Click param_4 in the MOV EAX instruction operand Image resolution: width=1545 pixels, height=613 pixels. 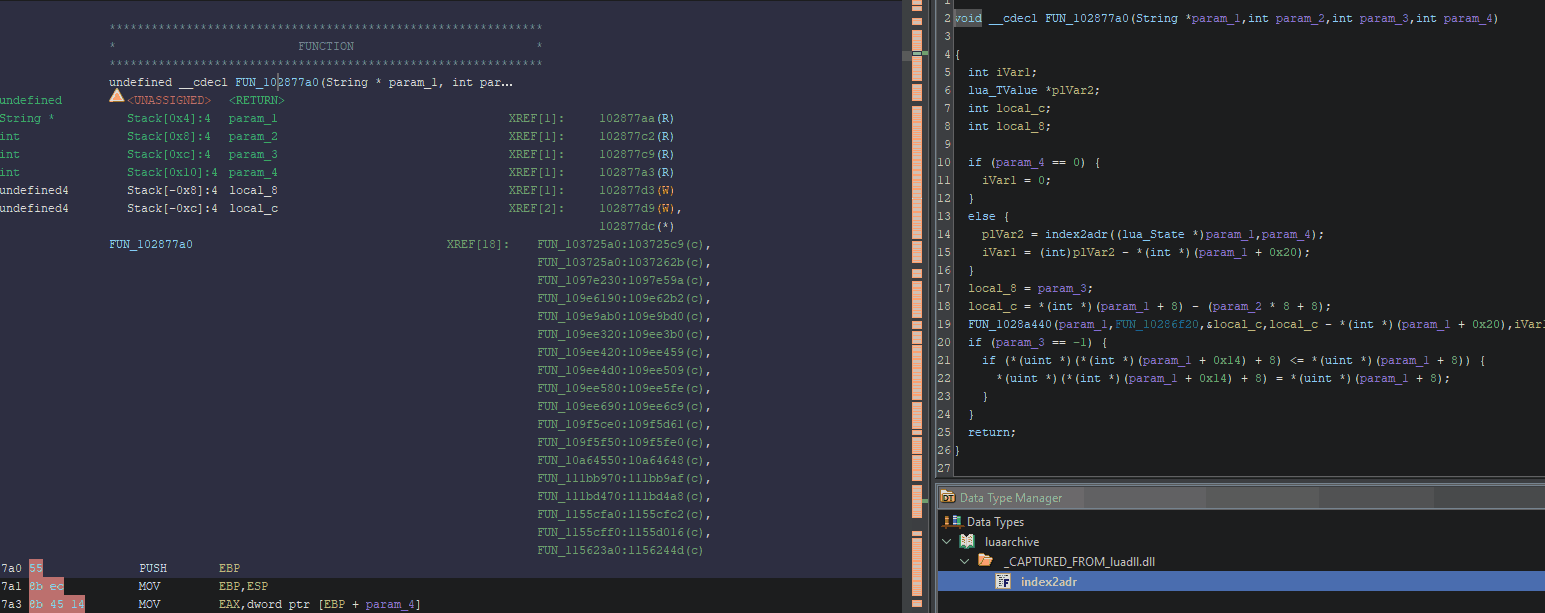coord(390,604)
